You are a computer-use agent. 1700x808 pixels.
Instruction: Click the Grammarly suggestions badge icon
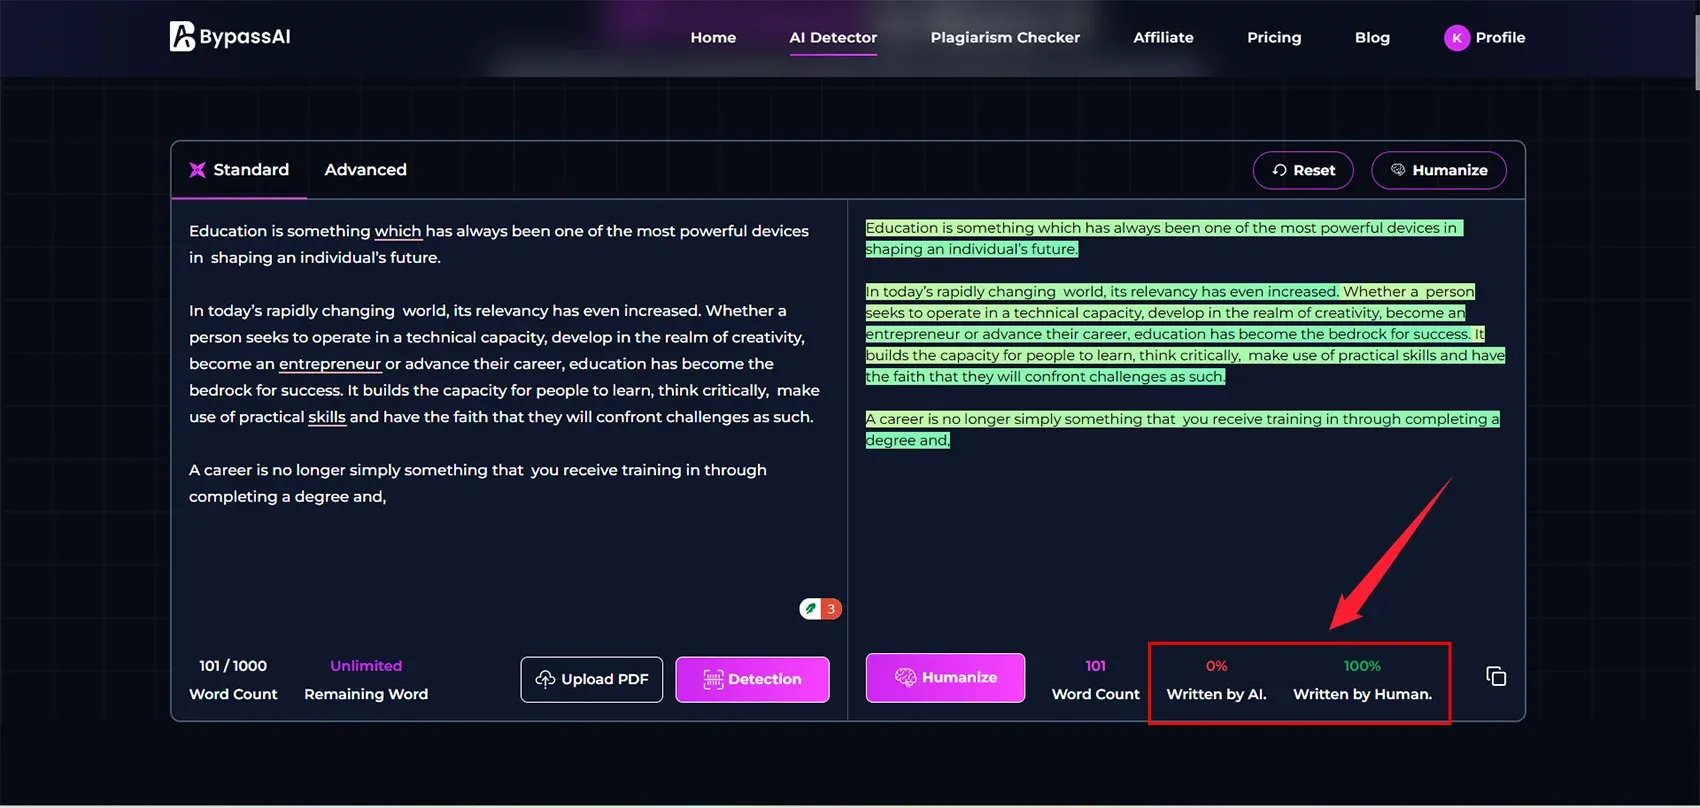click(820, 609)
